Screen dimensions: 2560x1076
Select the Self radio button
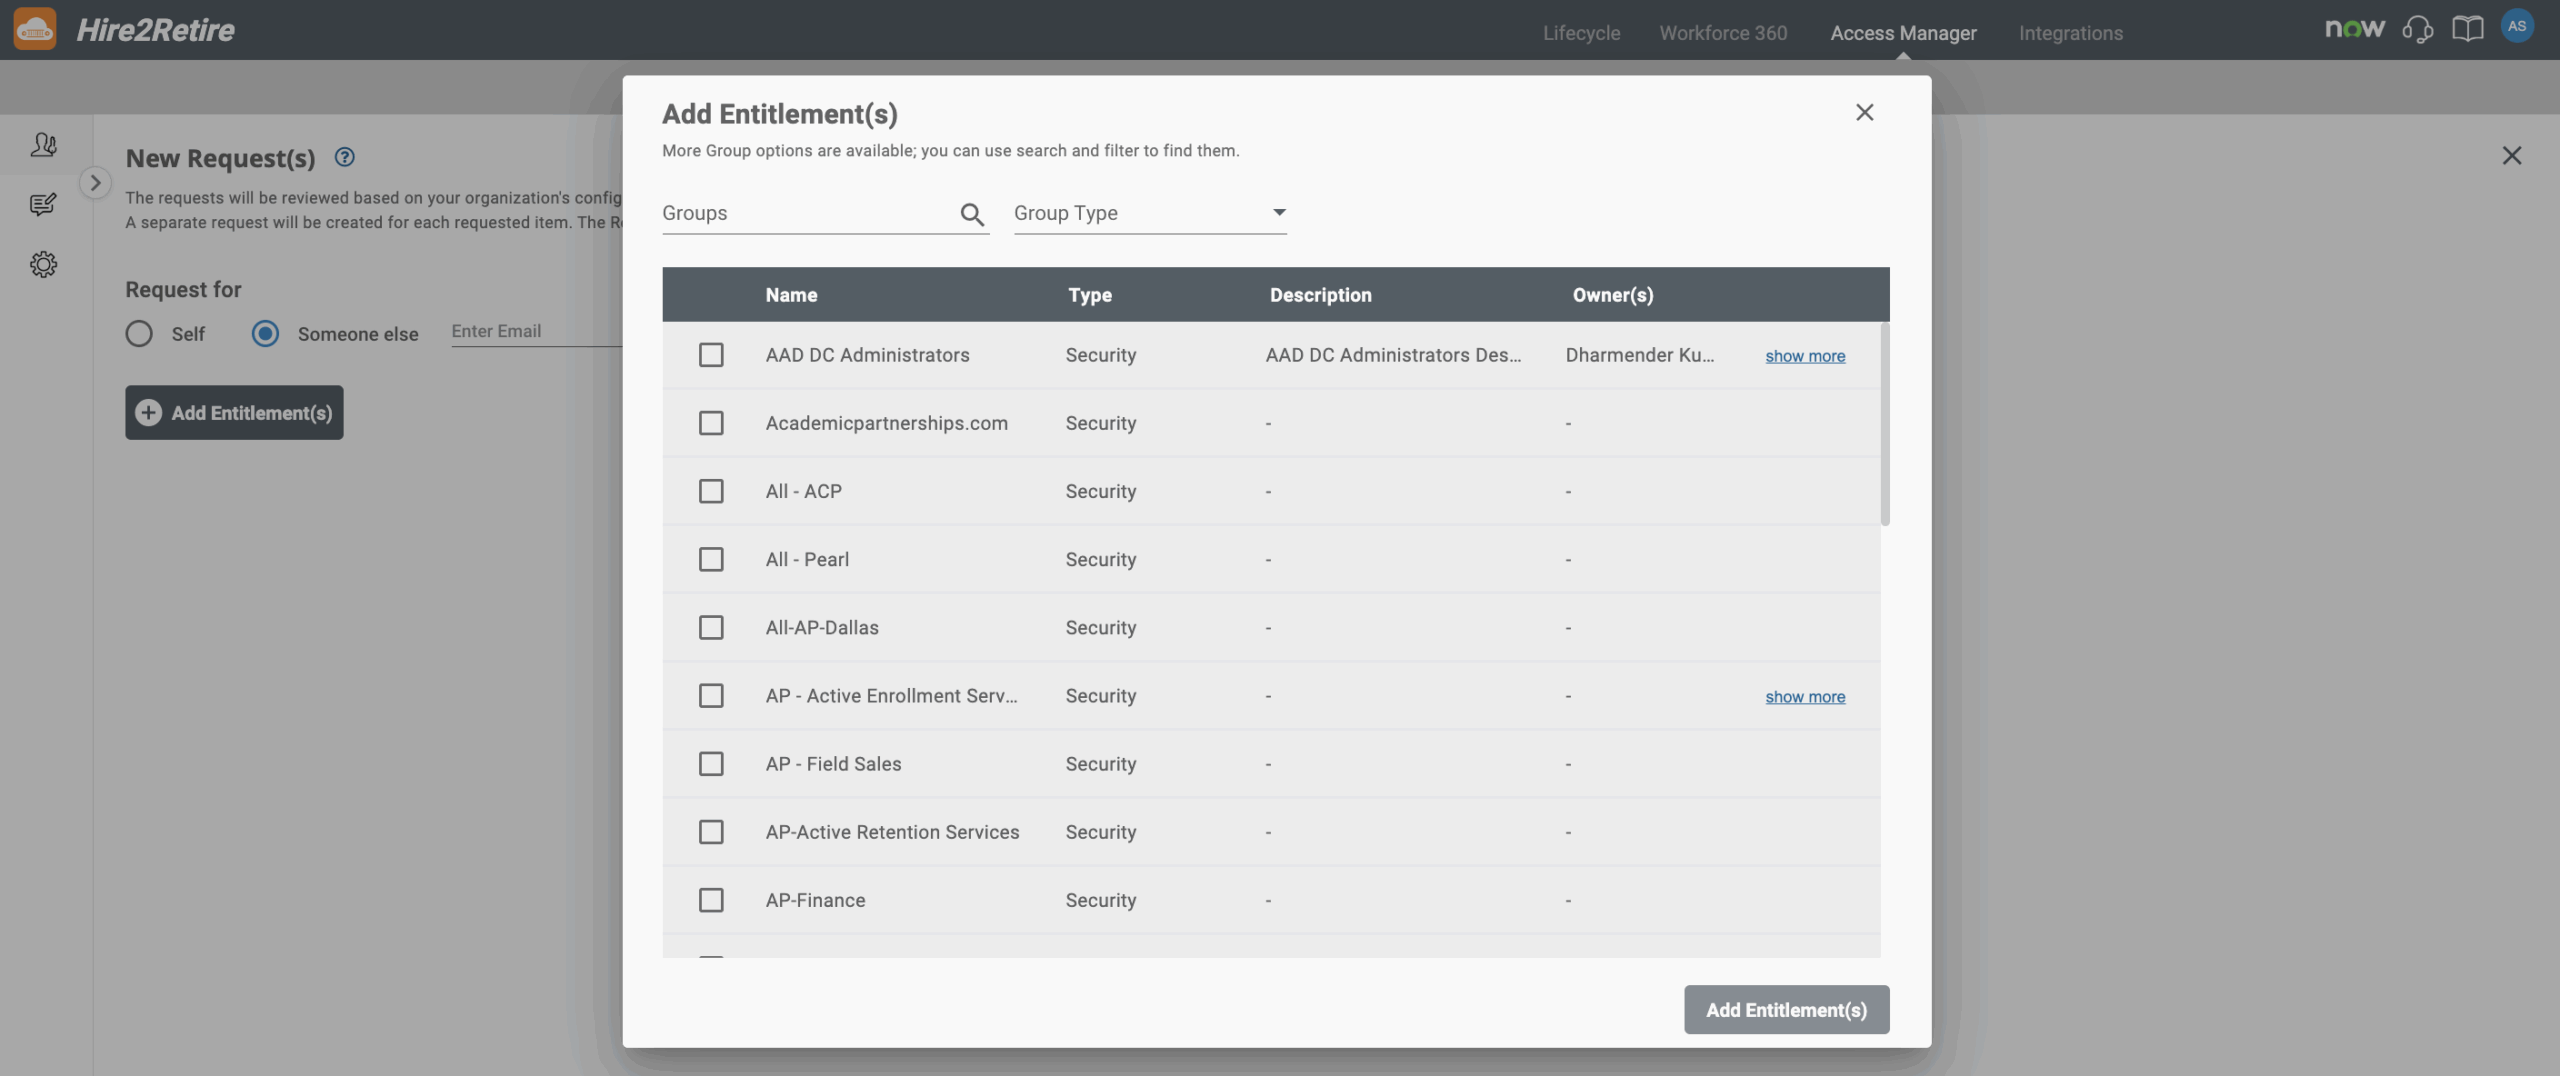(139, 333)
